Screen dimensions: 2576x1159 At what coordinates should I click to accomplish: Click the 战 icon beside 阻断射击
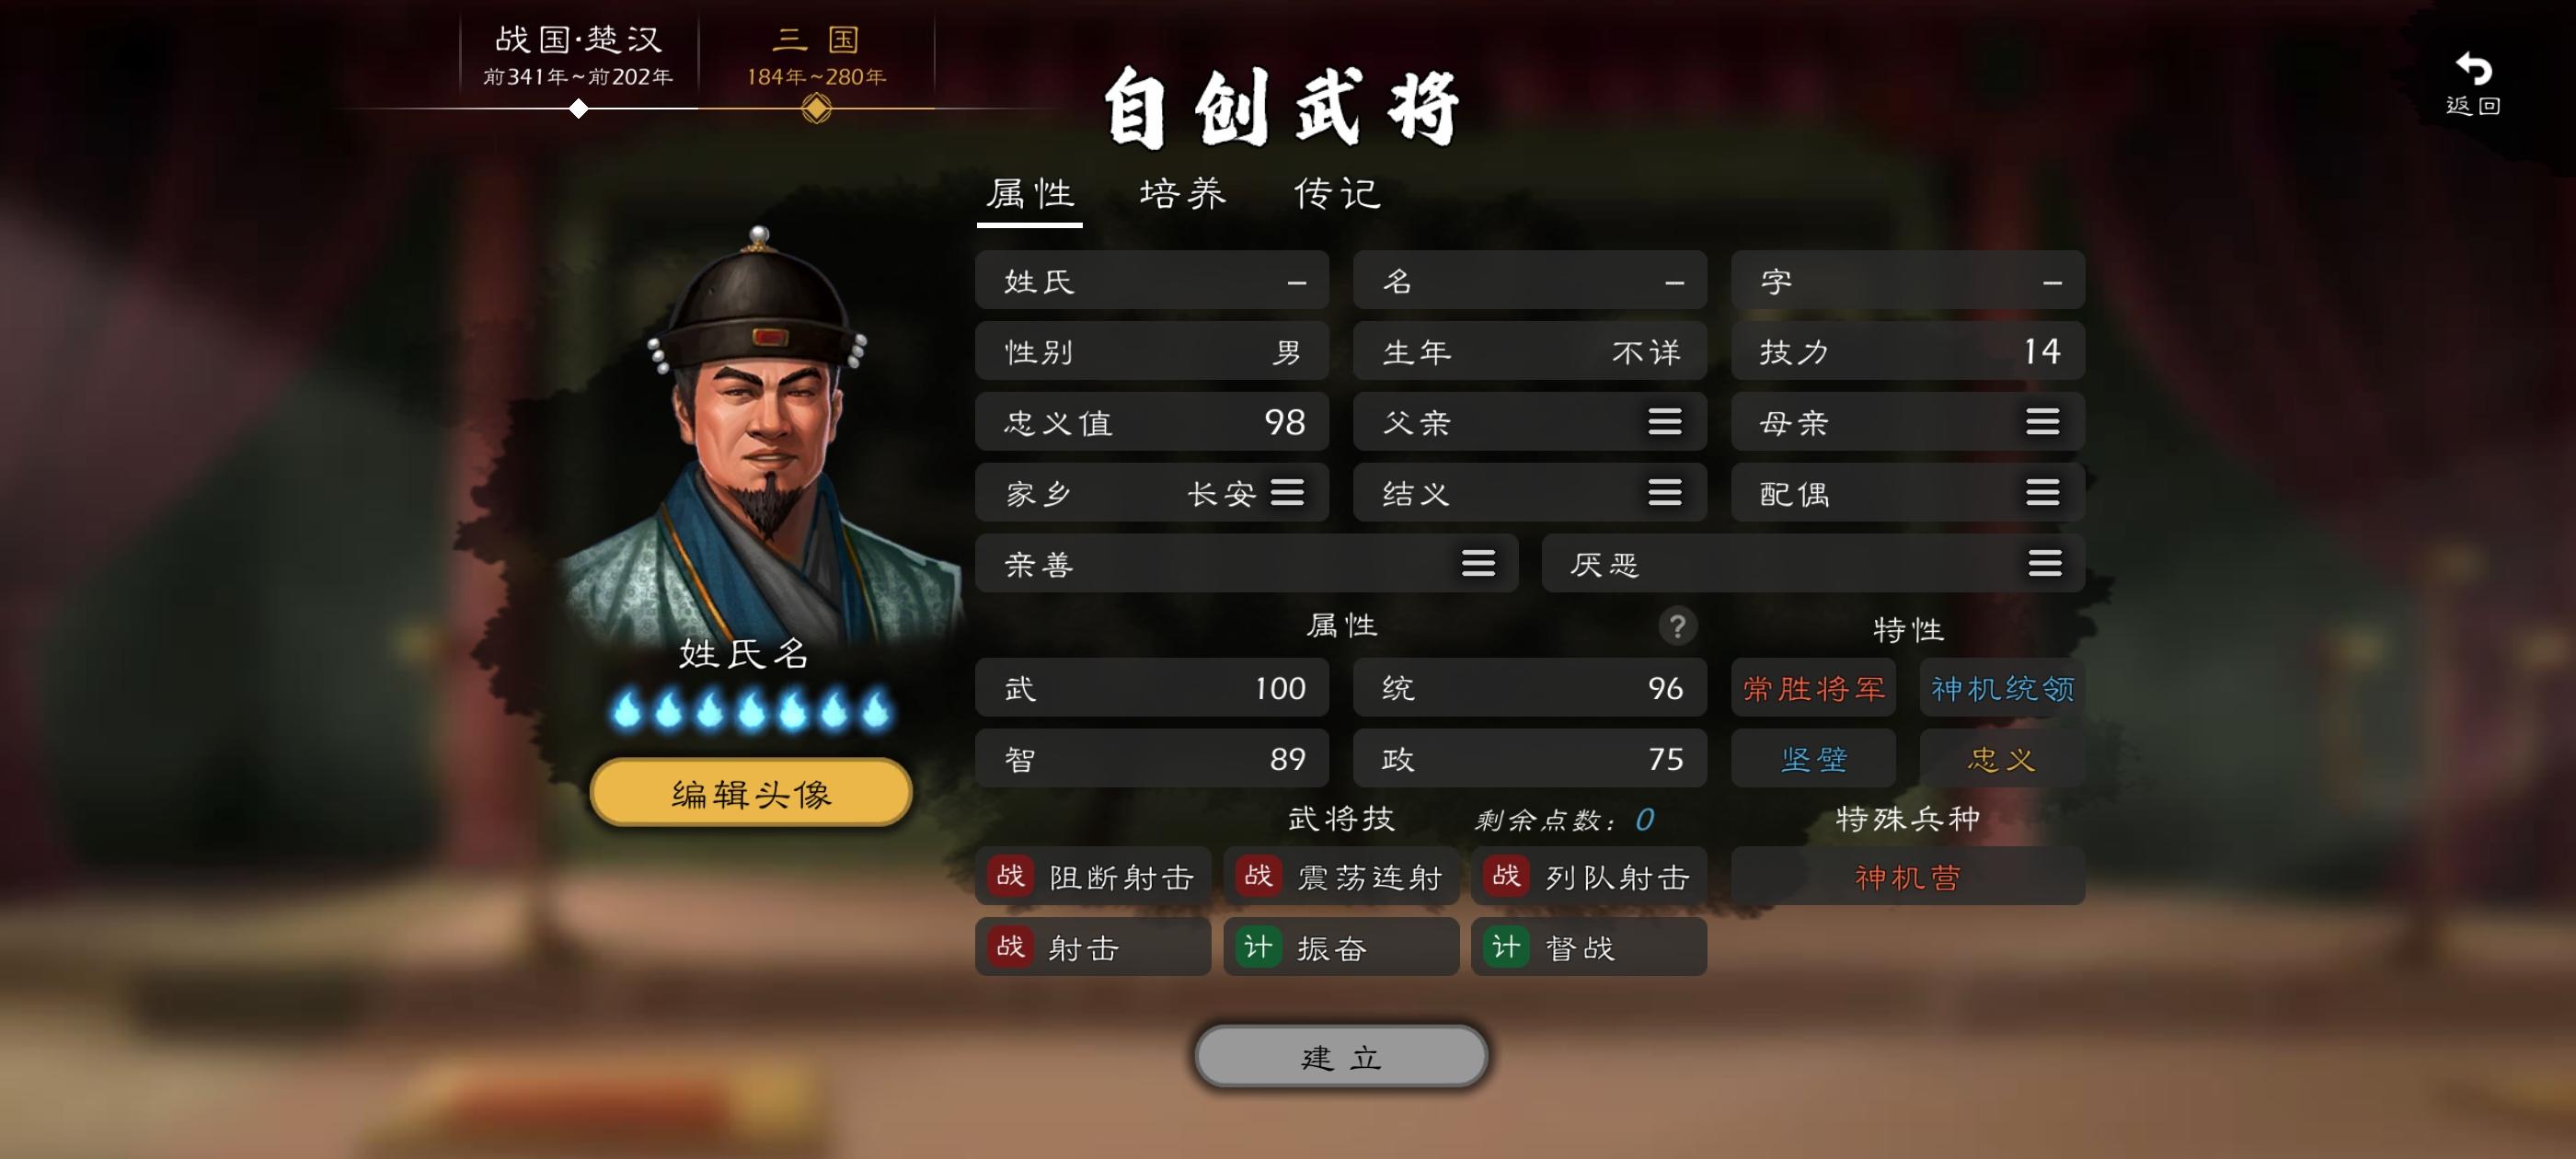coord(1010,876)
